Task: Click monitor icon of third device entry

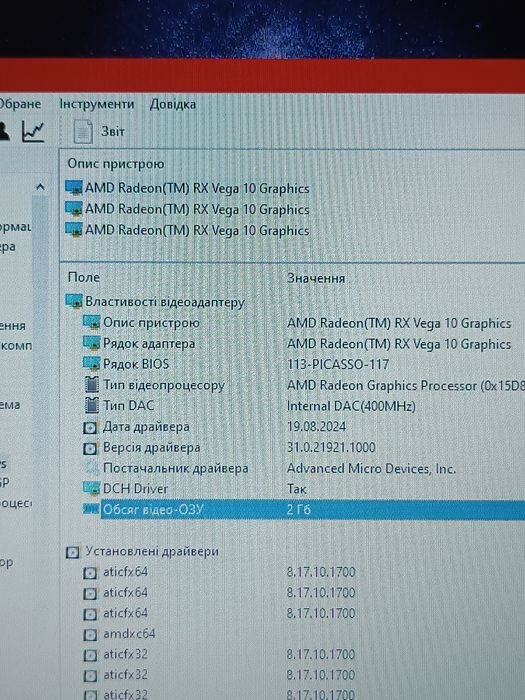Action: [74, 229]
